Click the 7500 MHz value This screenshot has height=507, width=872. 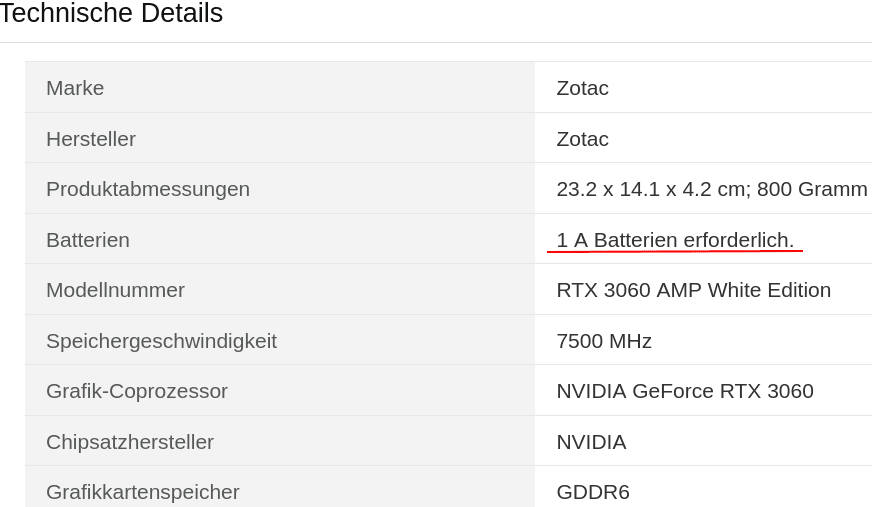click(x=604, y=341)
